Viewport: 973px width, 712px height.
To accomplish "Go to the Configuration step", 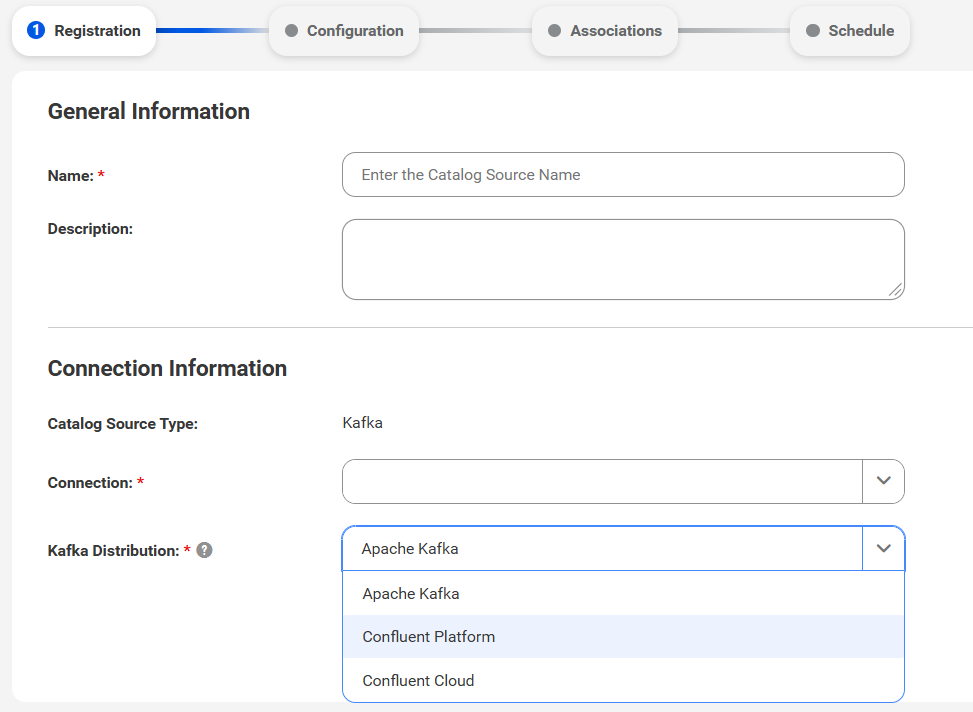I will 344,30.
